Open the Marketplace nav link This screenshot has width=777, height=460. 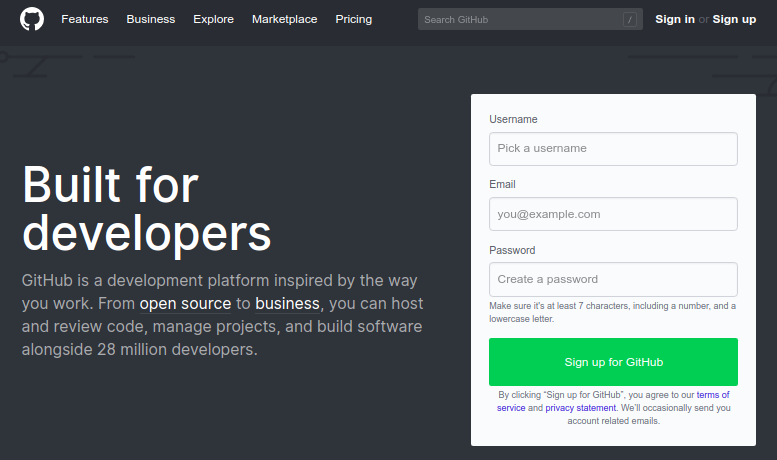point(284,19)
